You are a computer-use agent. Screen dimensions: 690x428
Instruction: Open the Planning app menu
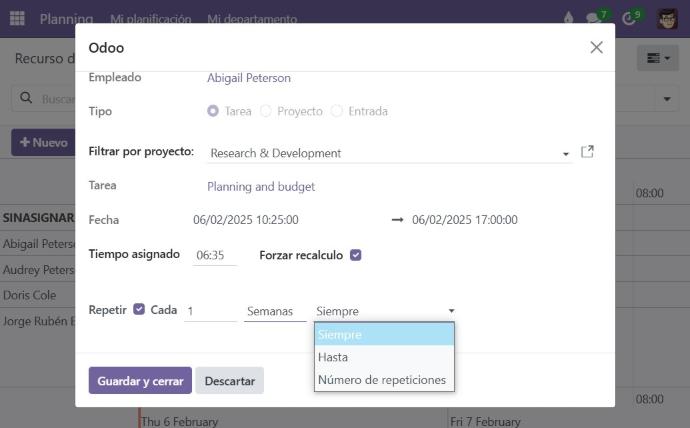66,19
